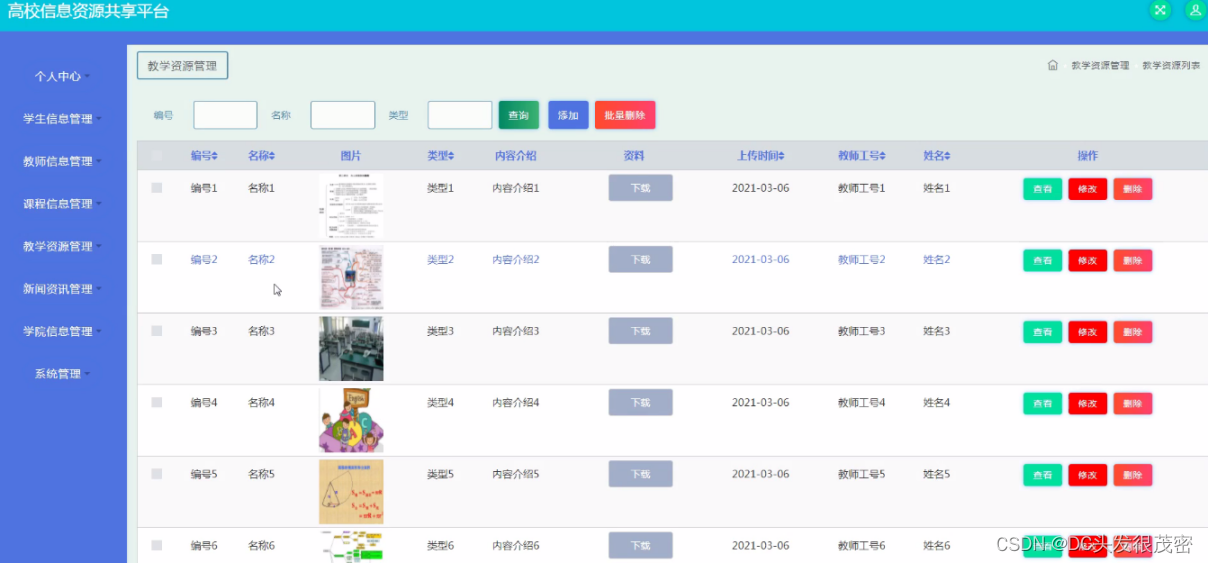Image resolution: width=1208 pixels, height=563 pixels.
Task: Expand 教学资源管理 sidebar menu
Action: (x=63, y=246)
